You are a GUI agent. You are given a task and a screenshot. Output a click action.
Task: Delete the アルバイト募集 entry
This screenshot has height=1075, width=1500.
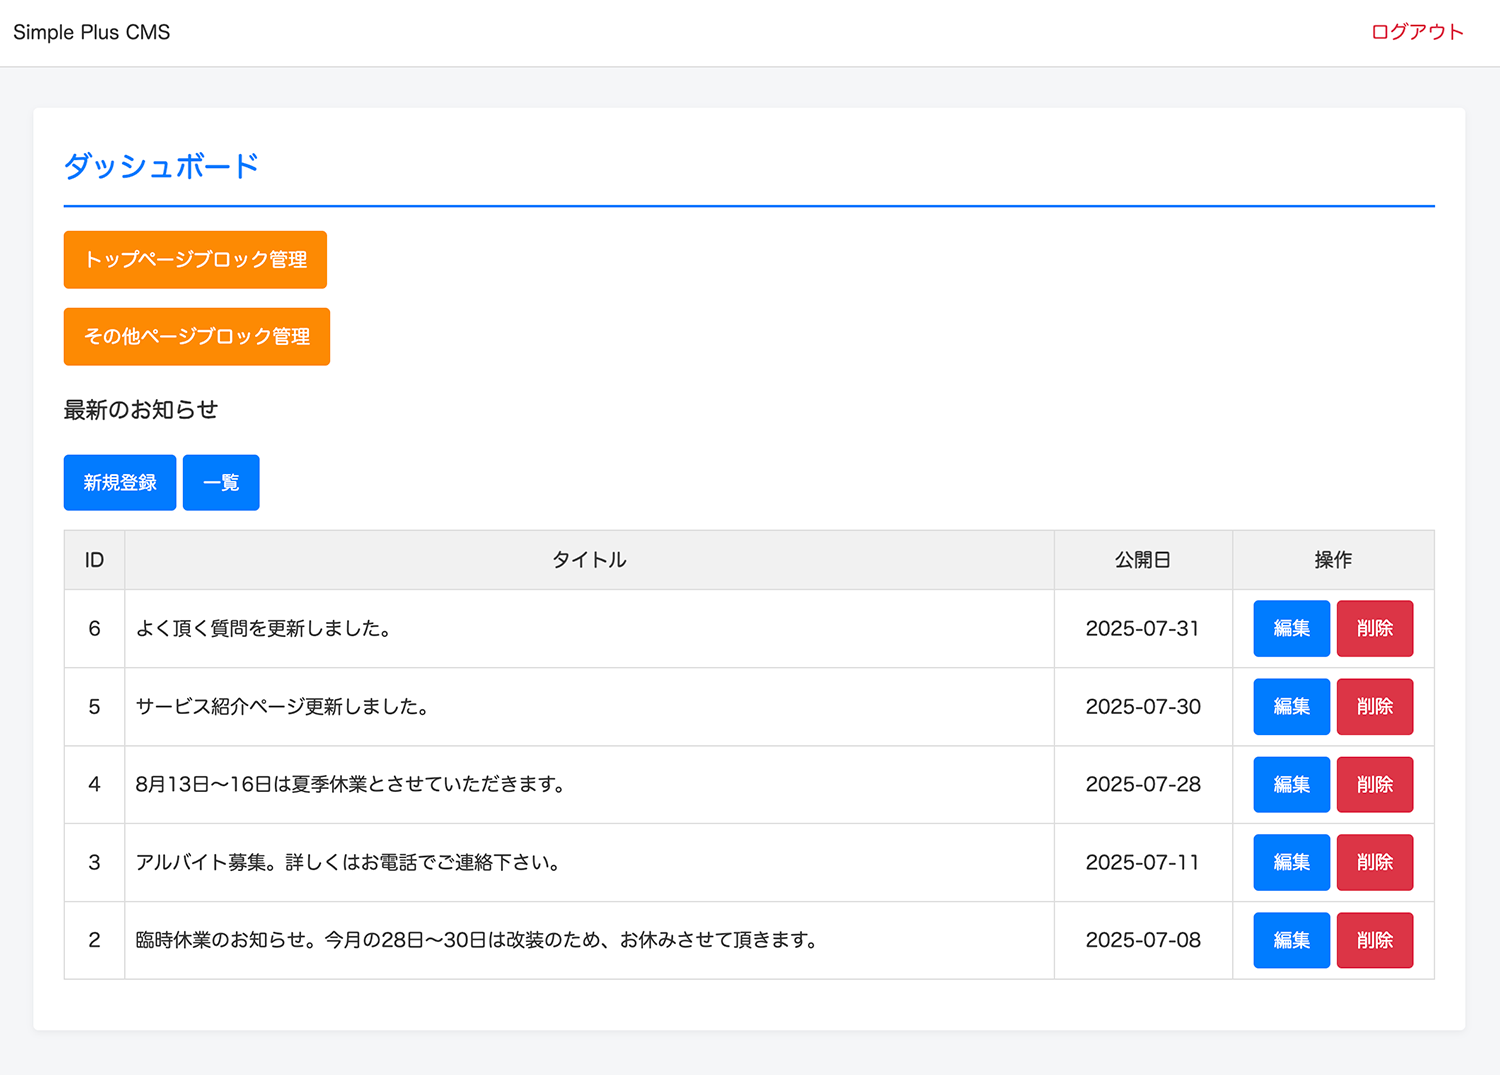(1374, 863)
